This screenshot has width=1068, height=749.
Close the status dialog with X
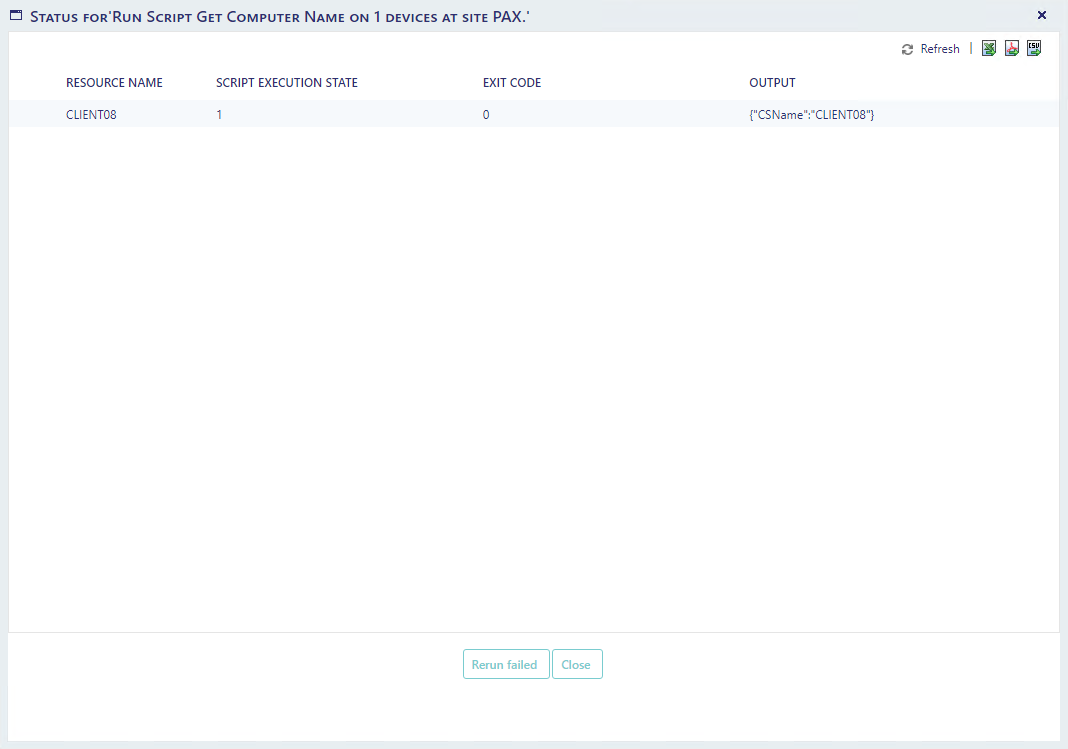click(1042, 15)
